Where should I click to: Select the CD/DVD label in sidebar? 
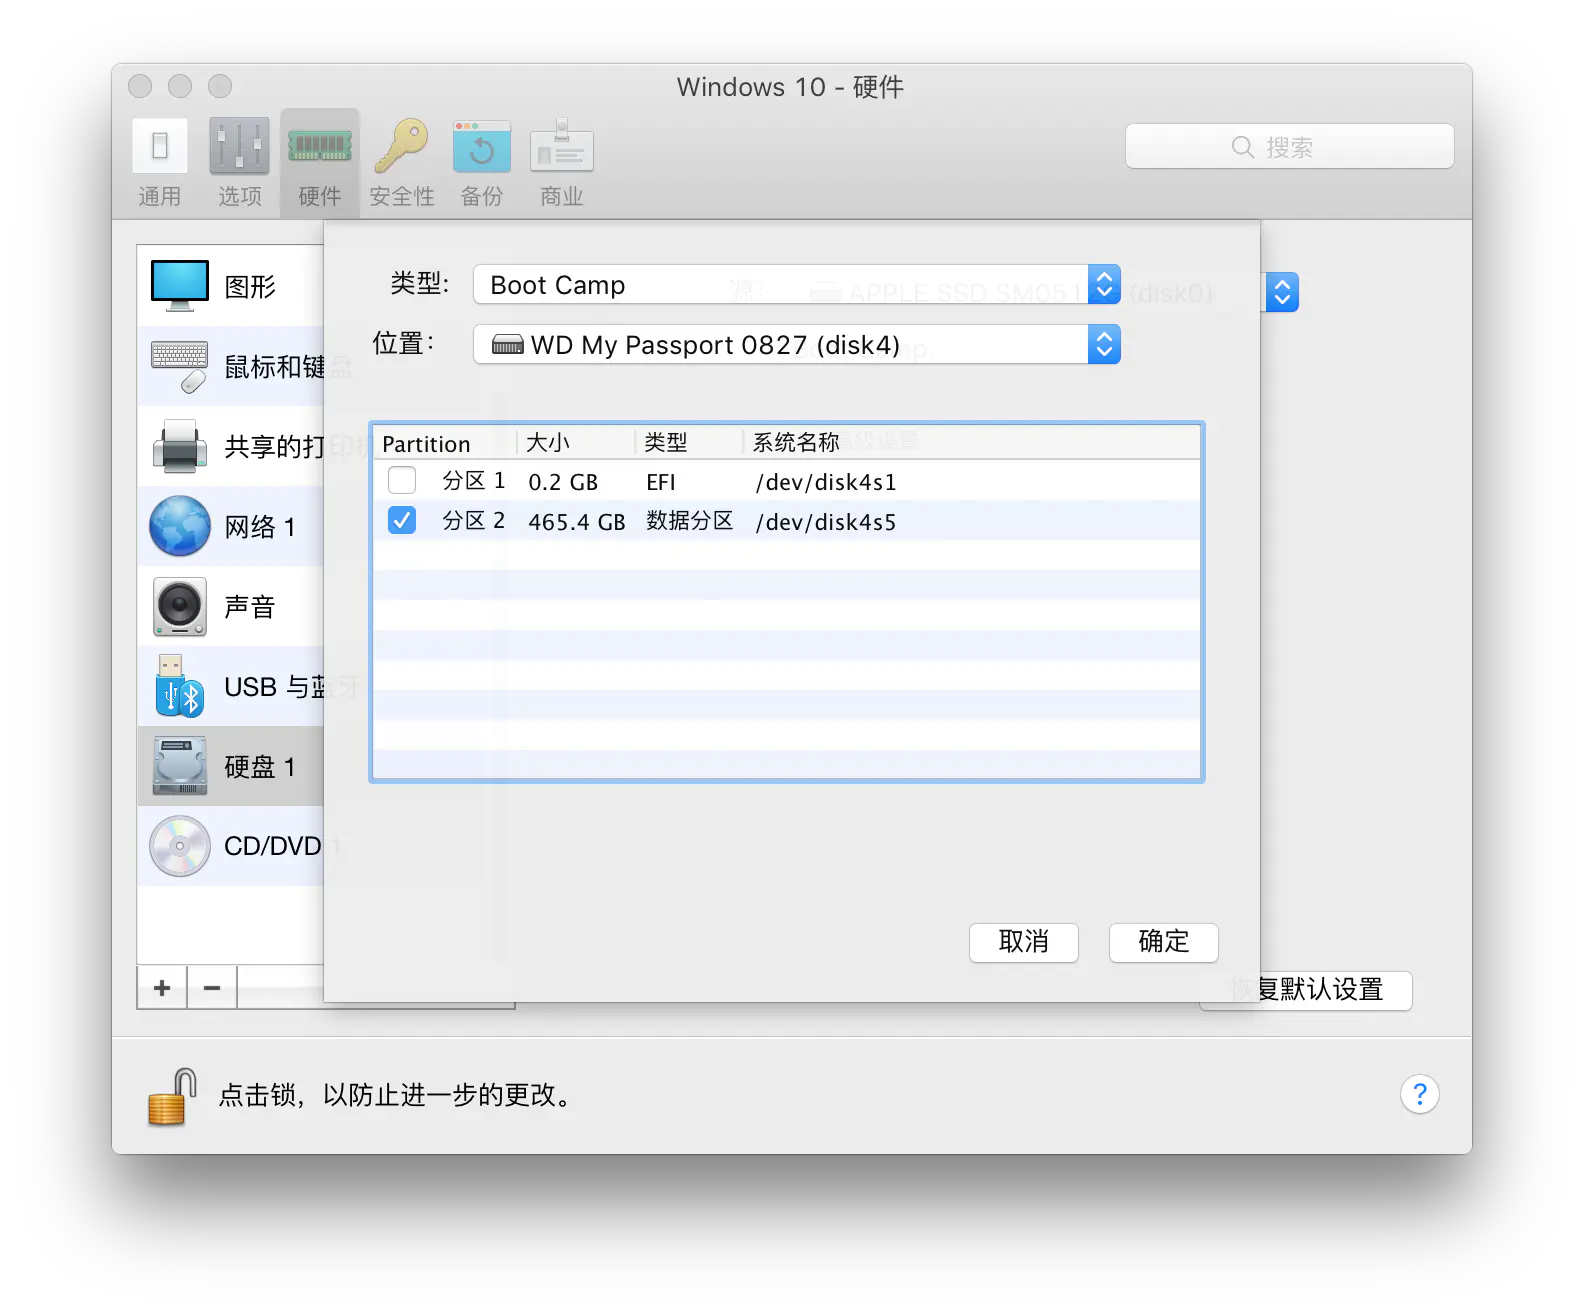tap(273, 846)
